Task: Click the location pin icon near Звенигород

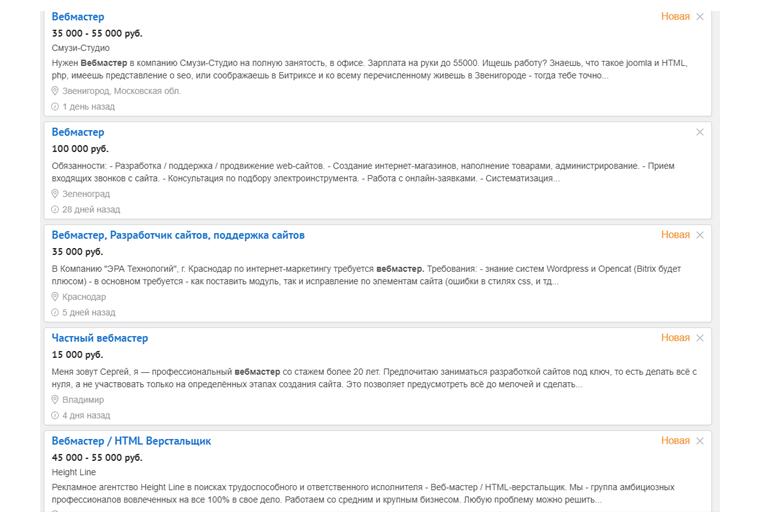Action: (x=56, y=91)
